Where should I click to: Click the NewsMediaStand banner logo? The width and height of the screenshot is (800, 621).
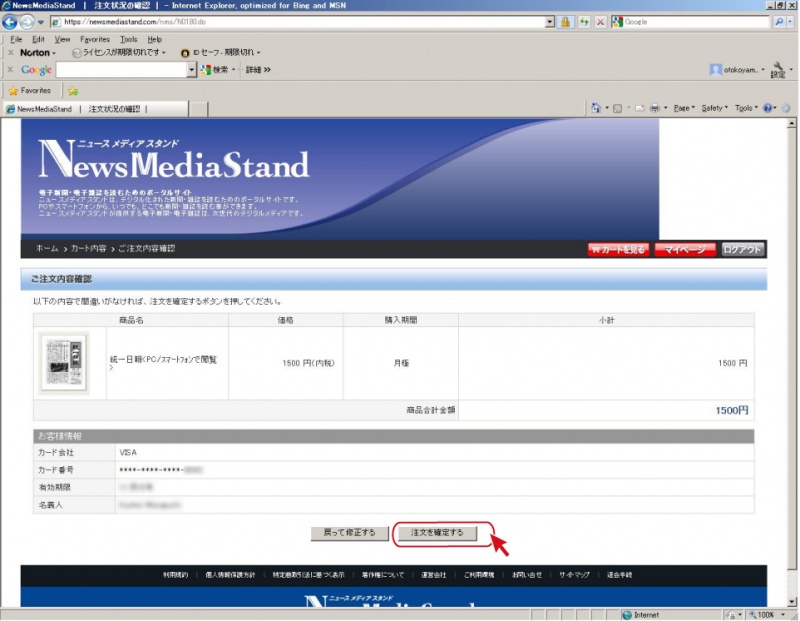tap(174, 160)
